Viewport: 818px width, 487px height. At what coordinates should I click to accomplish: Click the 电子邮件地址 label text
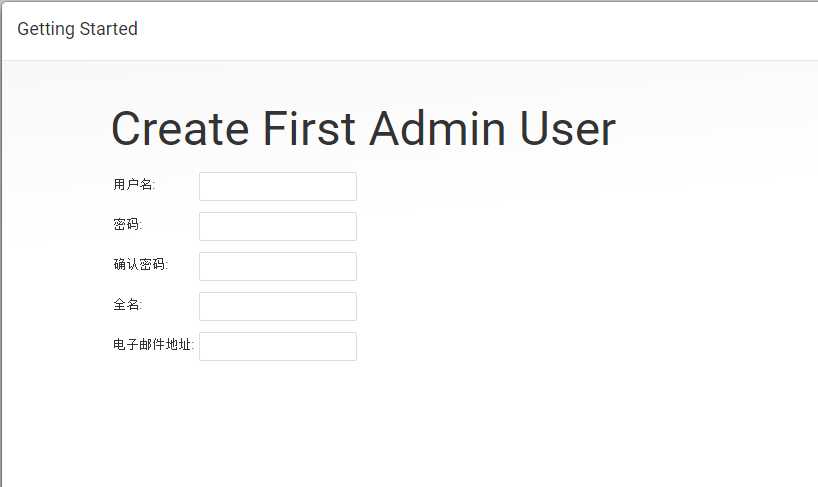point(153,344)
